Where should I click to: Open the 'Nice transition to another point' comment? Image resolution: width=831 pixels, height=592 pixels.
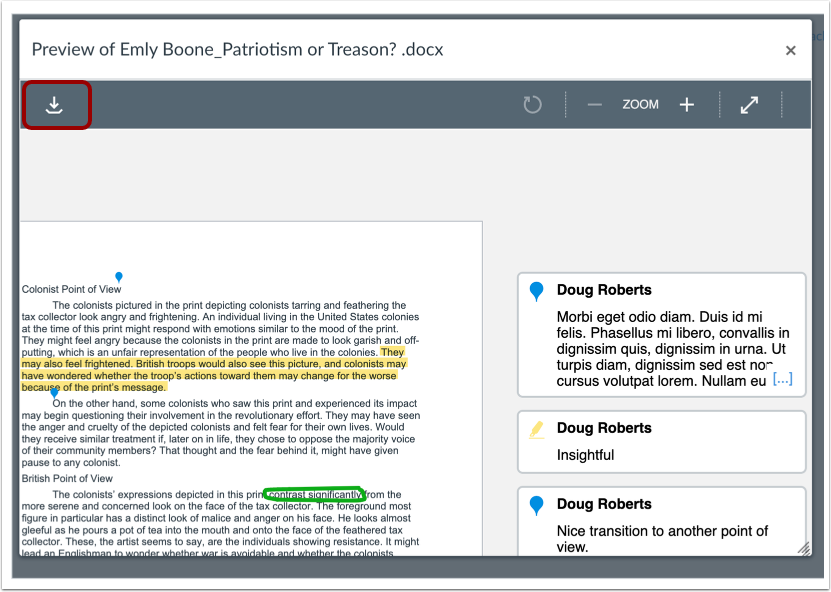[661, 522]
